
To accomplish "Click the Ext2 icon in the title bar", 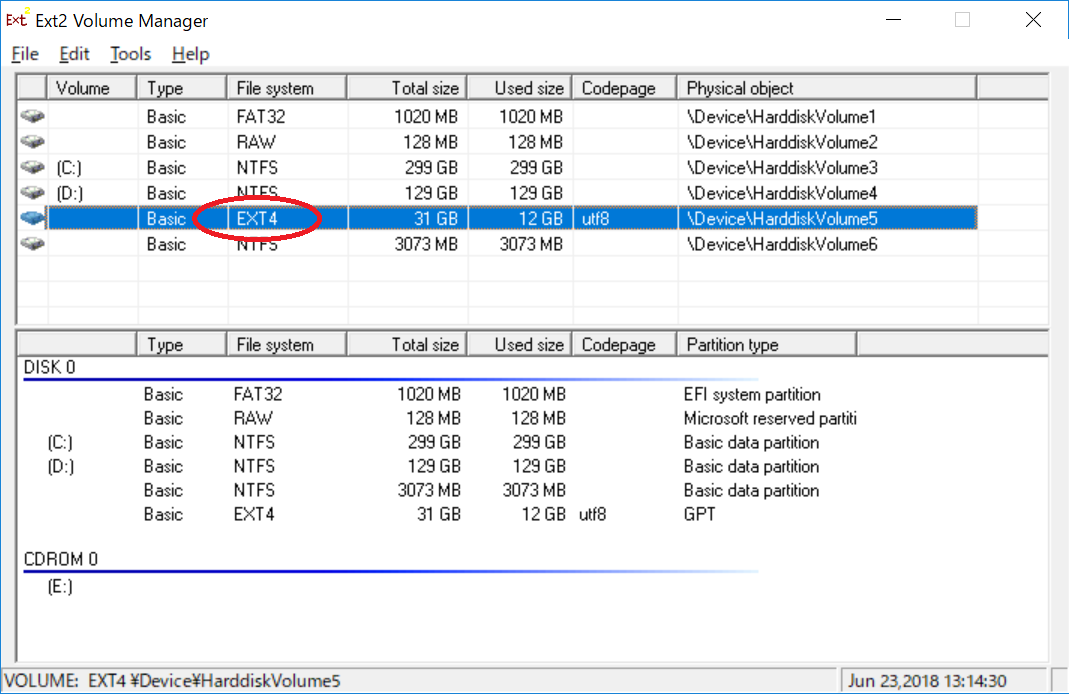I will click(15, 19).
